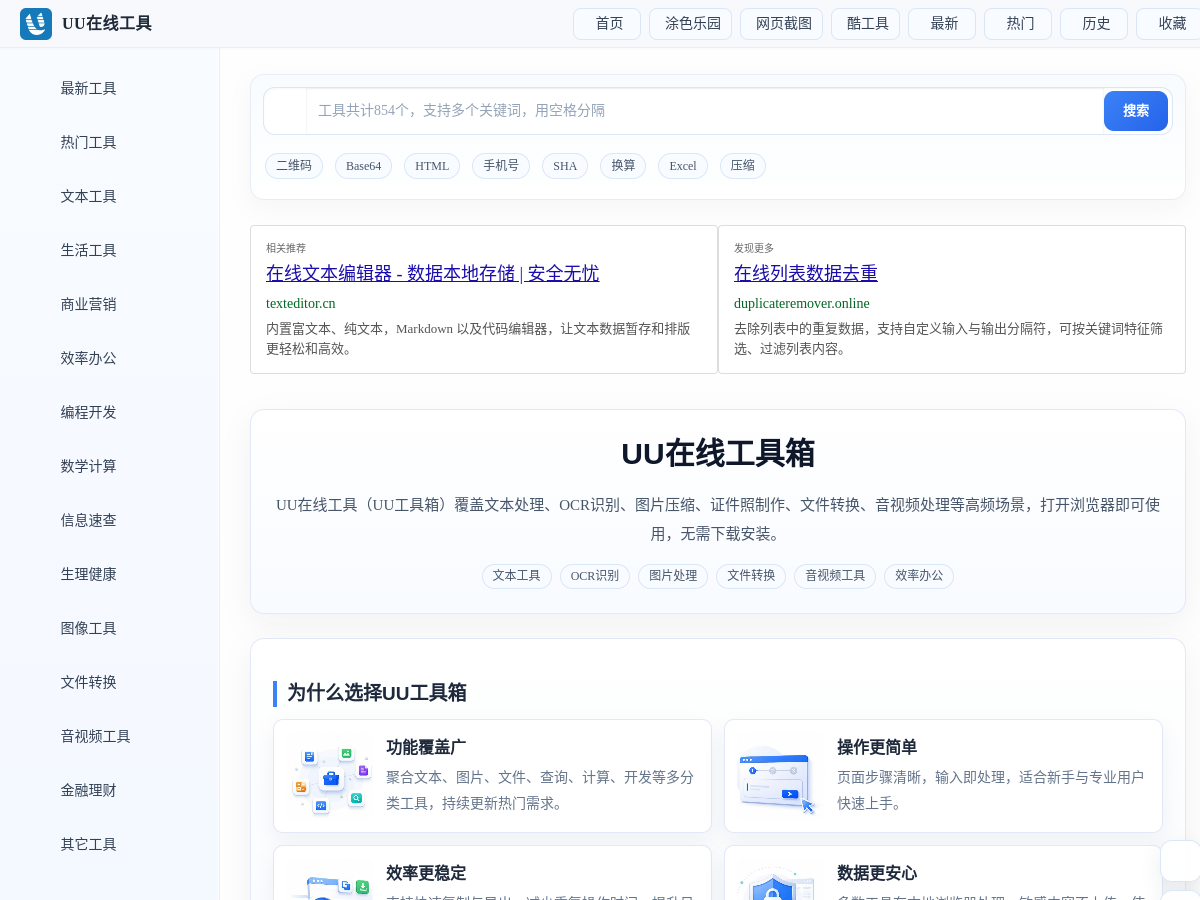Click the 数据更安心 card title
The image size is (1200, 900).
pos(877,873)
